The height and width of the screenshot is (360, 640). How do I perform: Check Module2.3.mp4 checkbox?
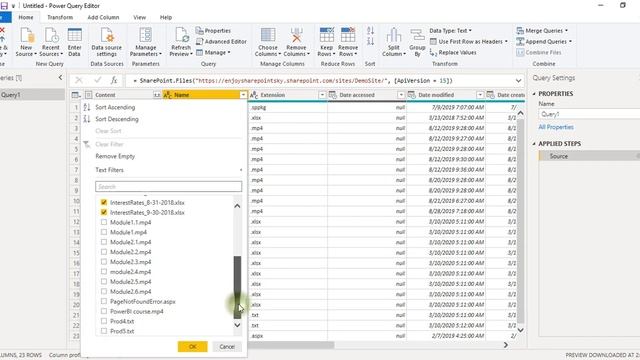click(104, 262)
